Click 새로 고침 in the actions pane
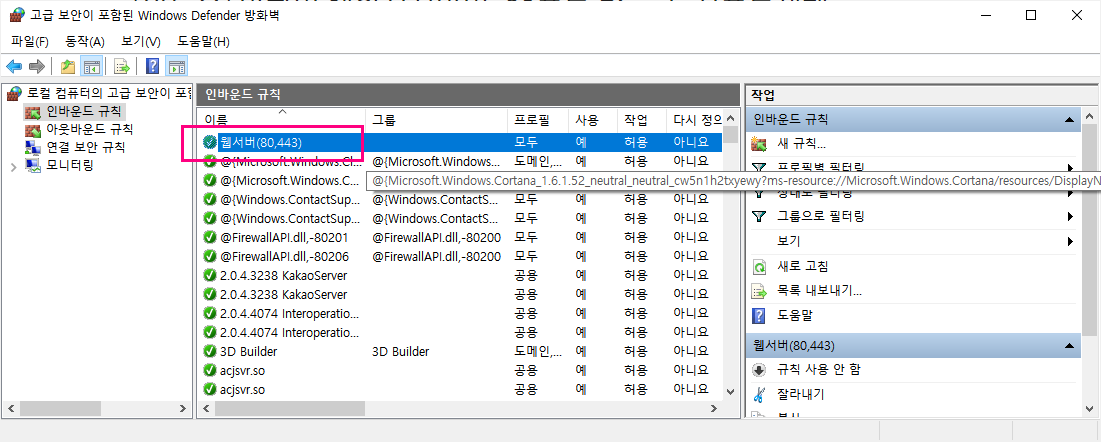The width and height of the screenshot is (1101, 442). [x=803, y=266]
